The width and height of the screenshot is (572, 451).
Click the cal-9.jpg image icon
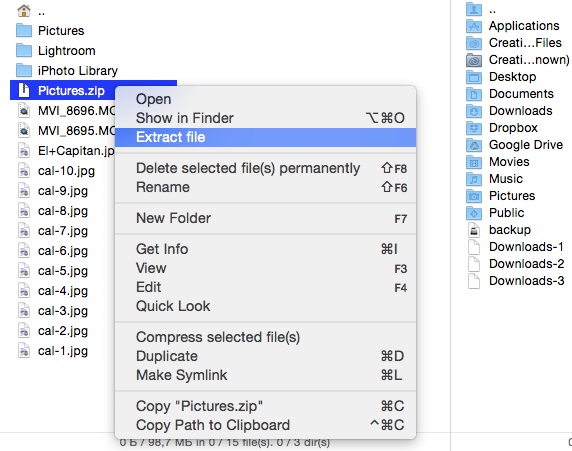[x=24, y=190]
